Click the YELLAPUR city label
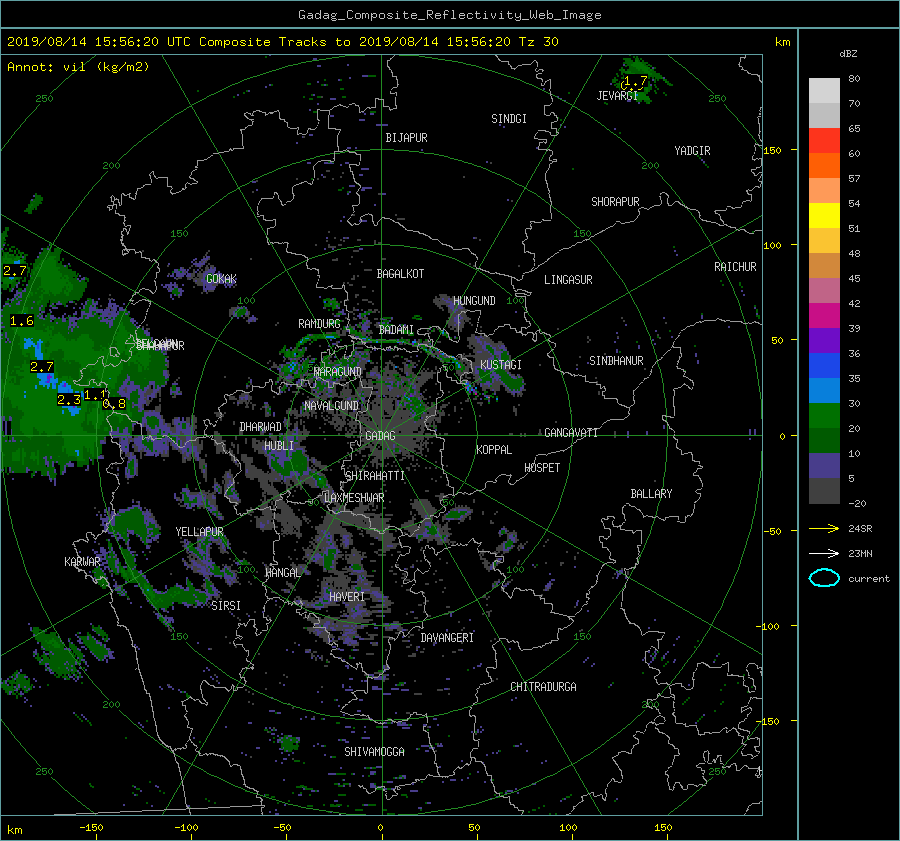Image resolution: width=900 pixels, height=841 pixels. coord(199,532)
